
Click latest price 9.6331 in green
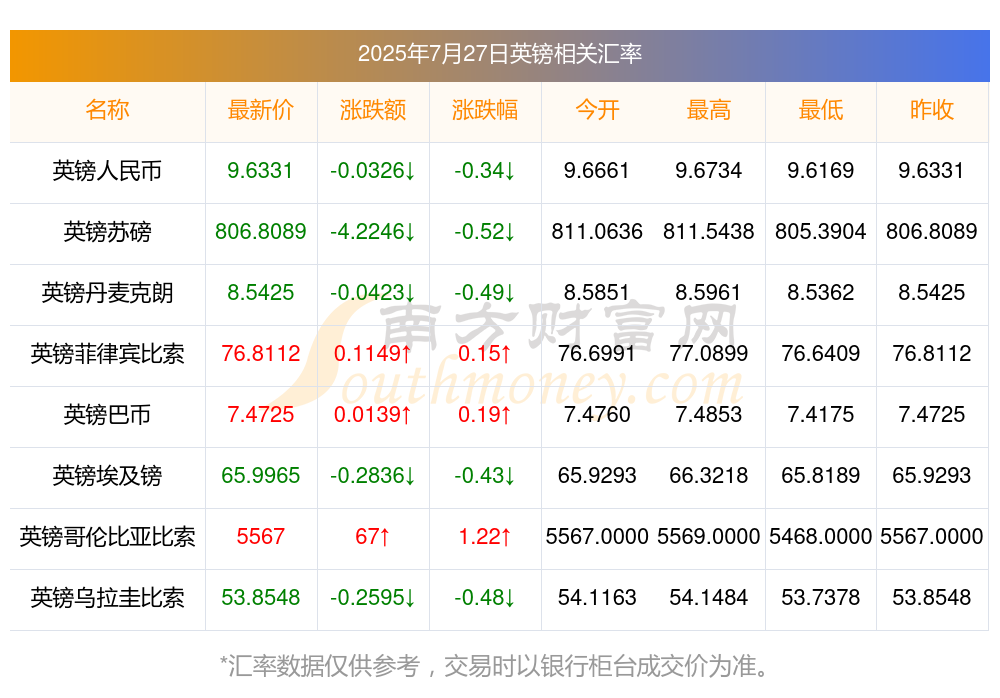[x=260, y=170]
